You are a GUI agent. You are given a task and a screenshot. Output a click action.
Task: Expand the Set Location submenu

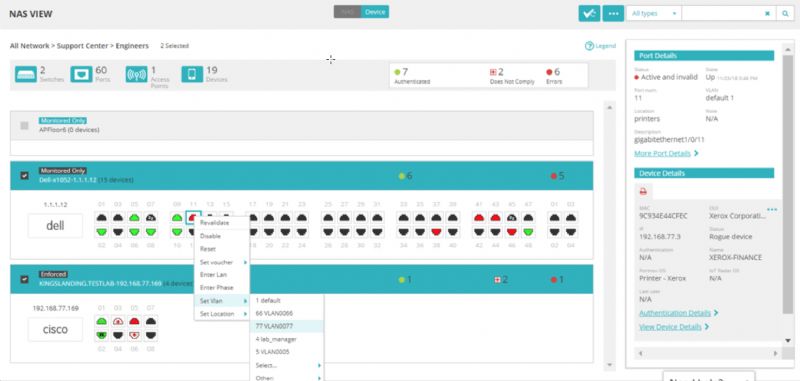222,314
